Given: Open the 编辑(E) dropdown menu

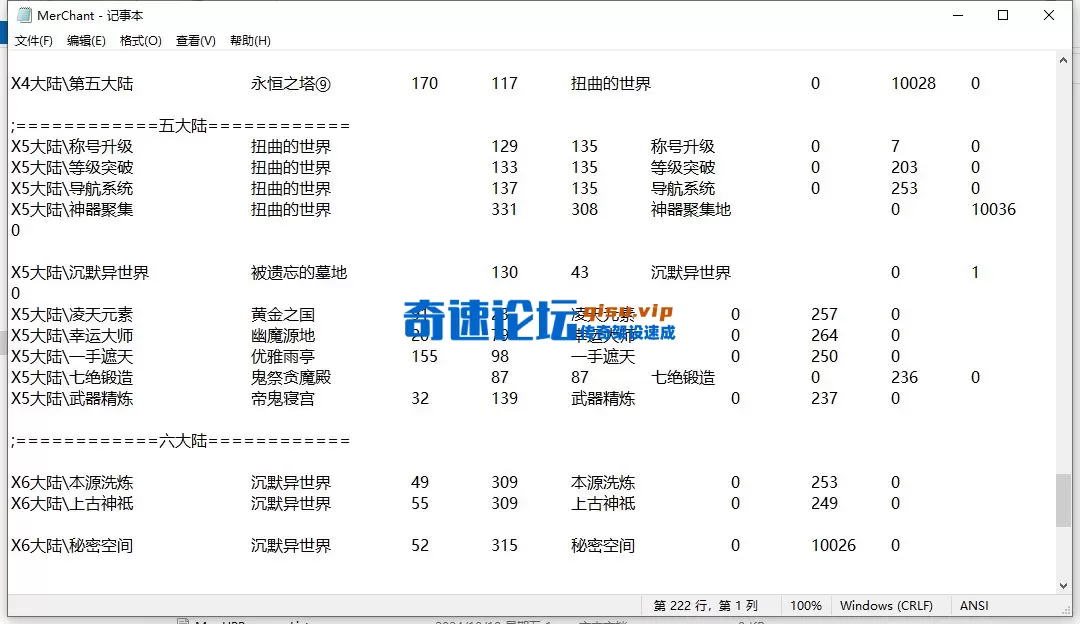Looking at the screenshot, I should coord(86,40).
